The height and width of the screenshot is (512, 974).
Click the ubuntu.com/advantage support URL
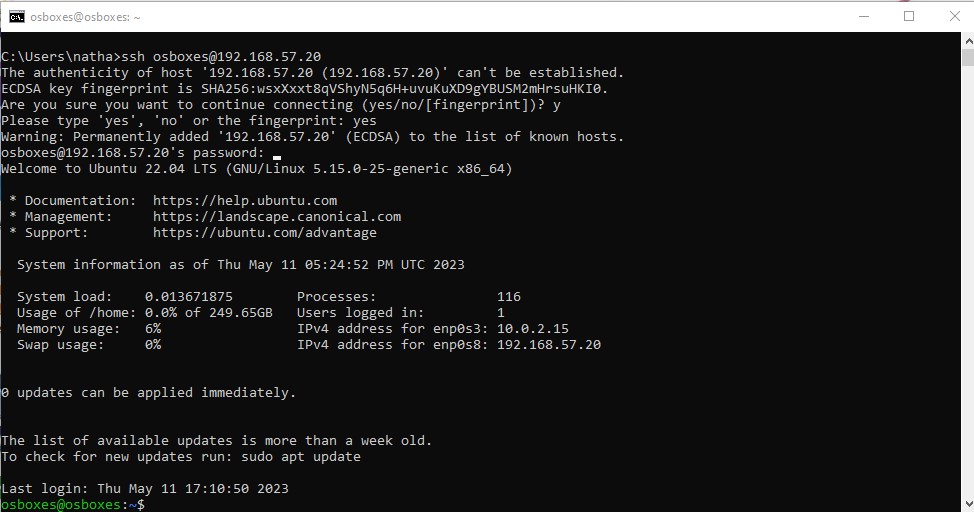coord(265,233)
